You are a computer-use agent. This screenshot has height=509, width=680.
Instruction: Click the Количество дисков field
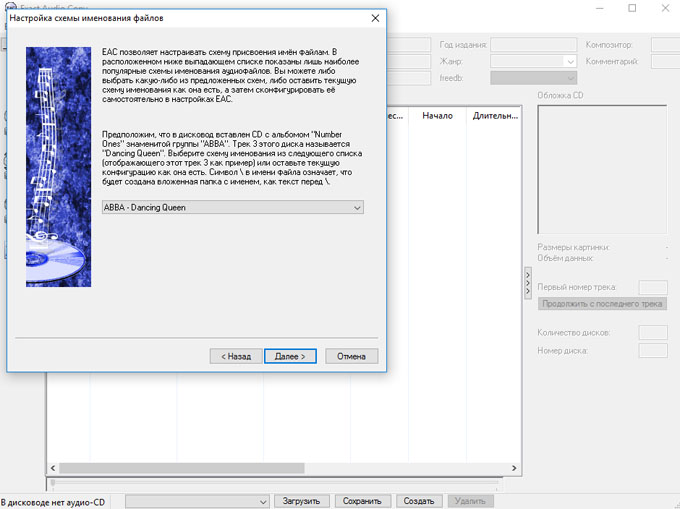652,332
